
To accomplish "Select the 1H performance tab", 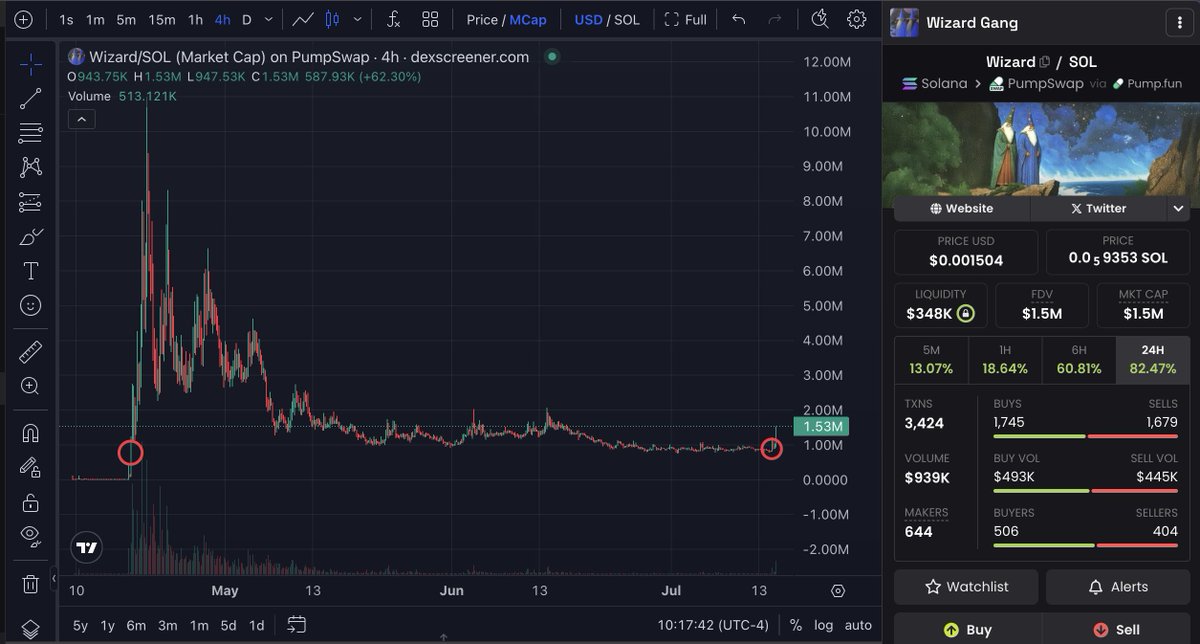I will 1005,360.
